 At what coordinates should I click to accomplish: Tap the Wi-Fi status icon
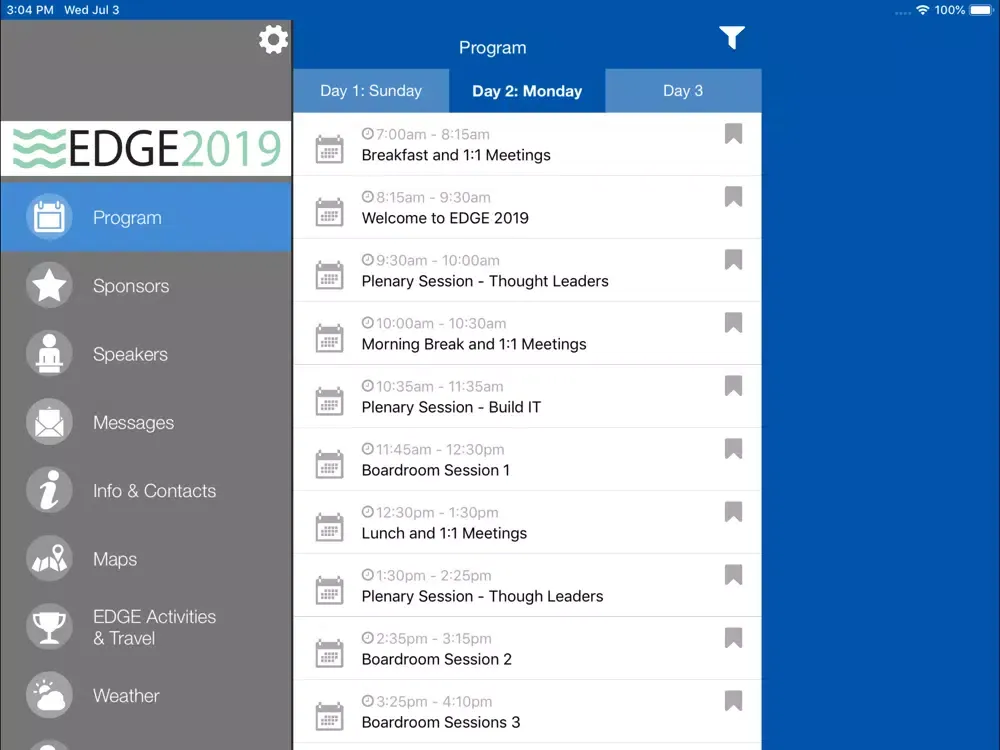click(x=922, y=10)
